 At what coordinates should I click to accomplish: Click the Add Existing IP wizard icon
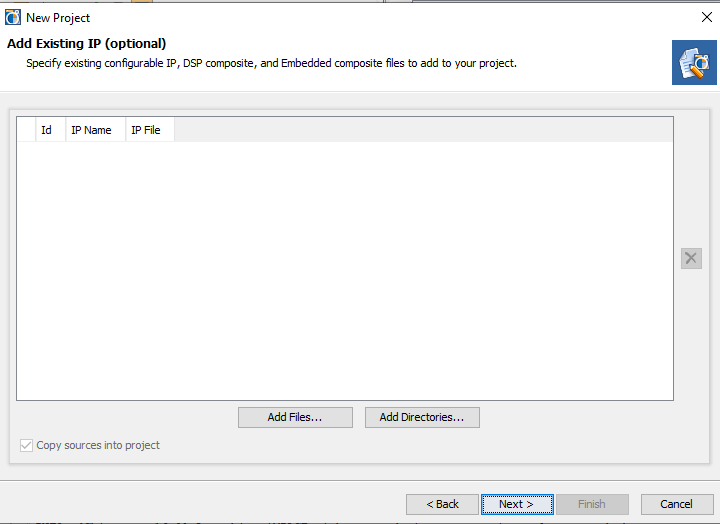pyautogui.click(x=694, y=62)
